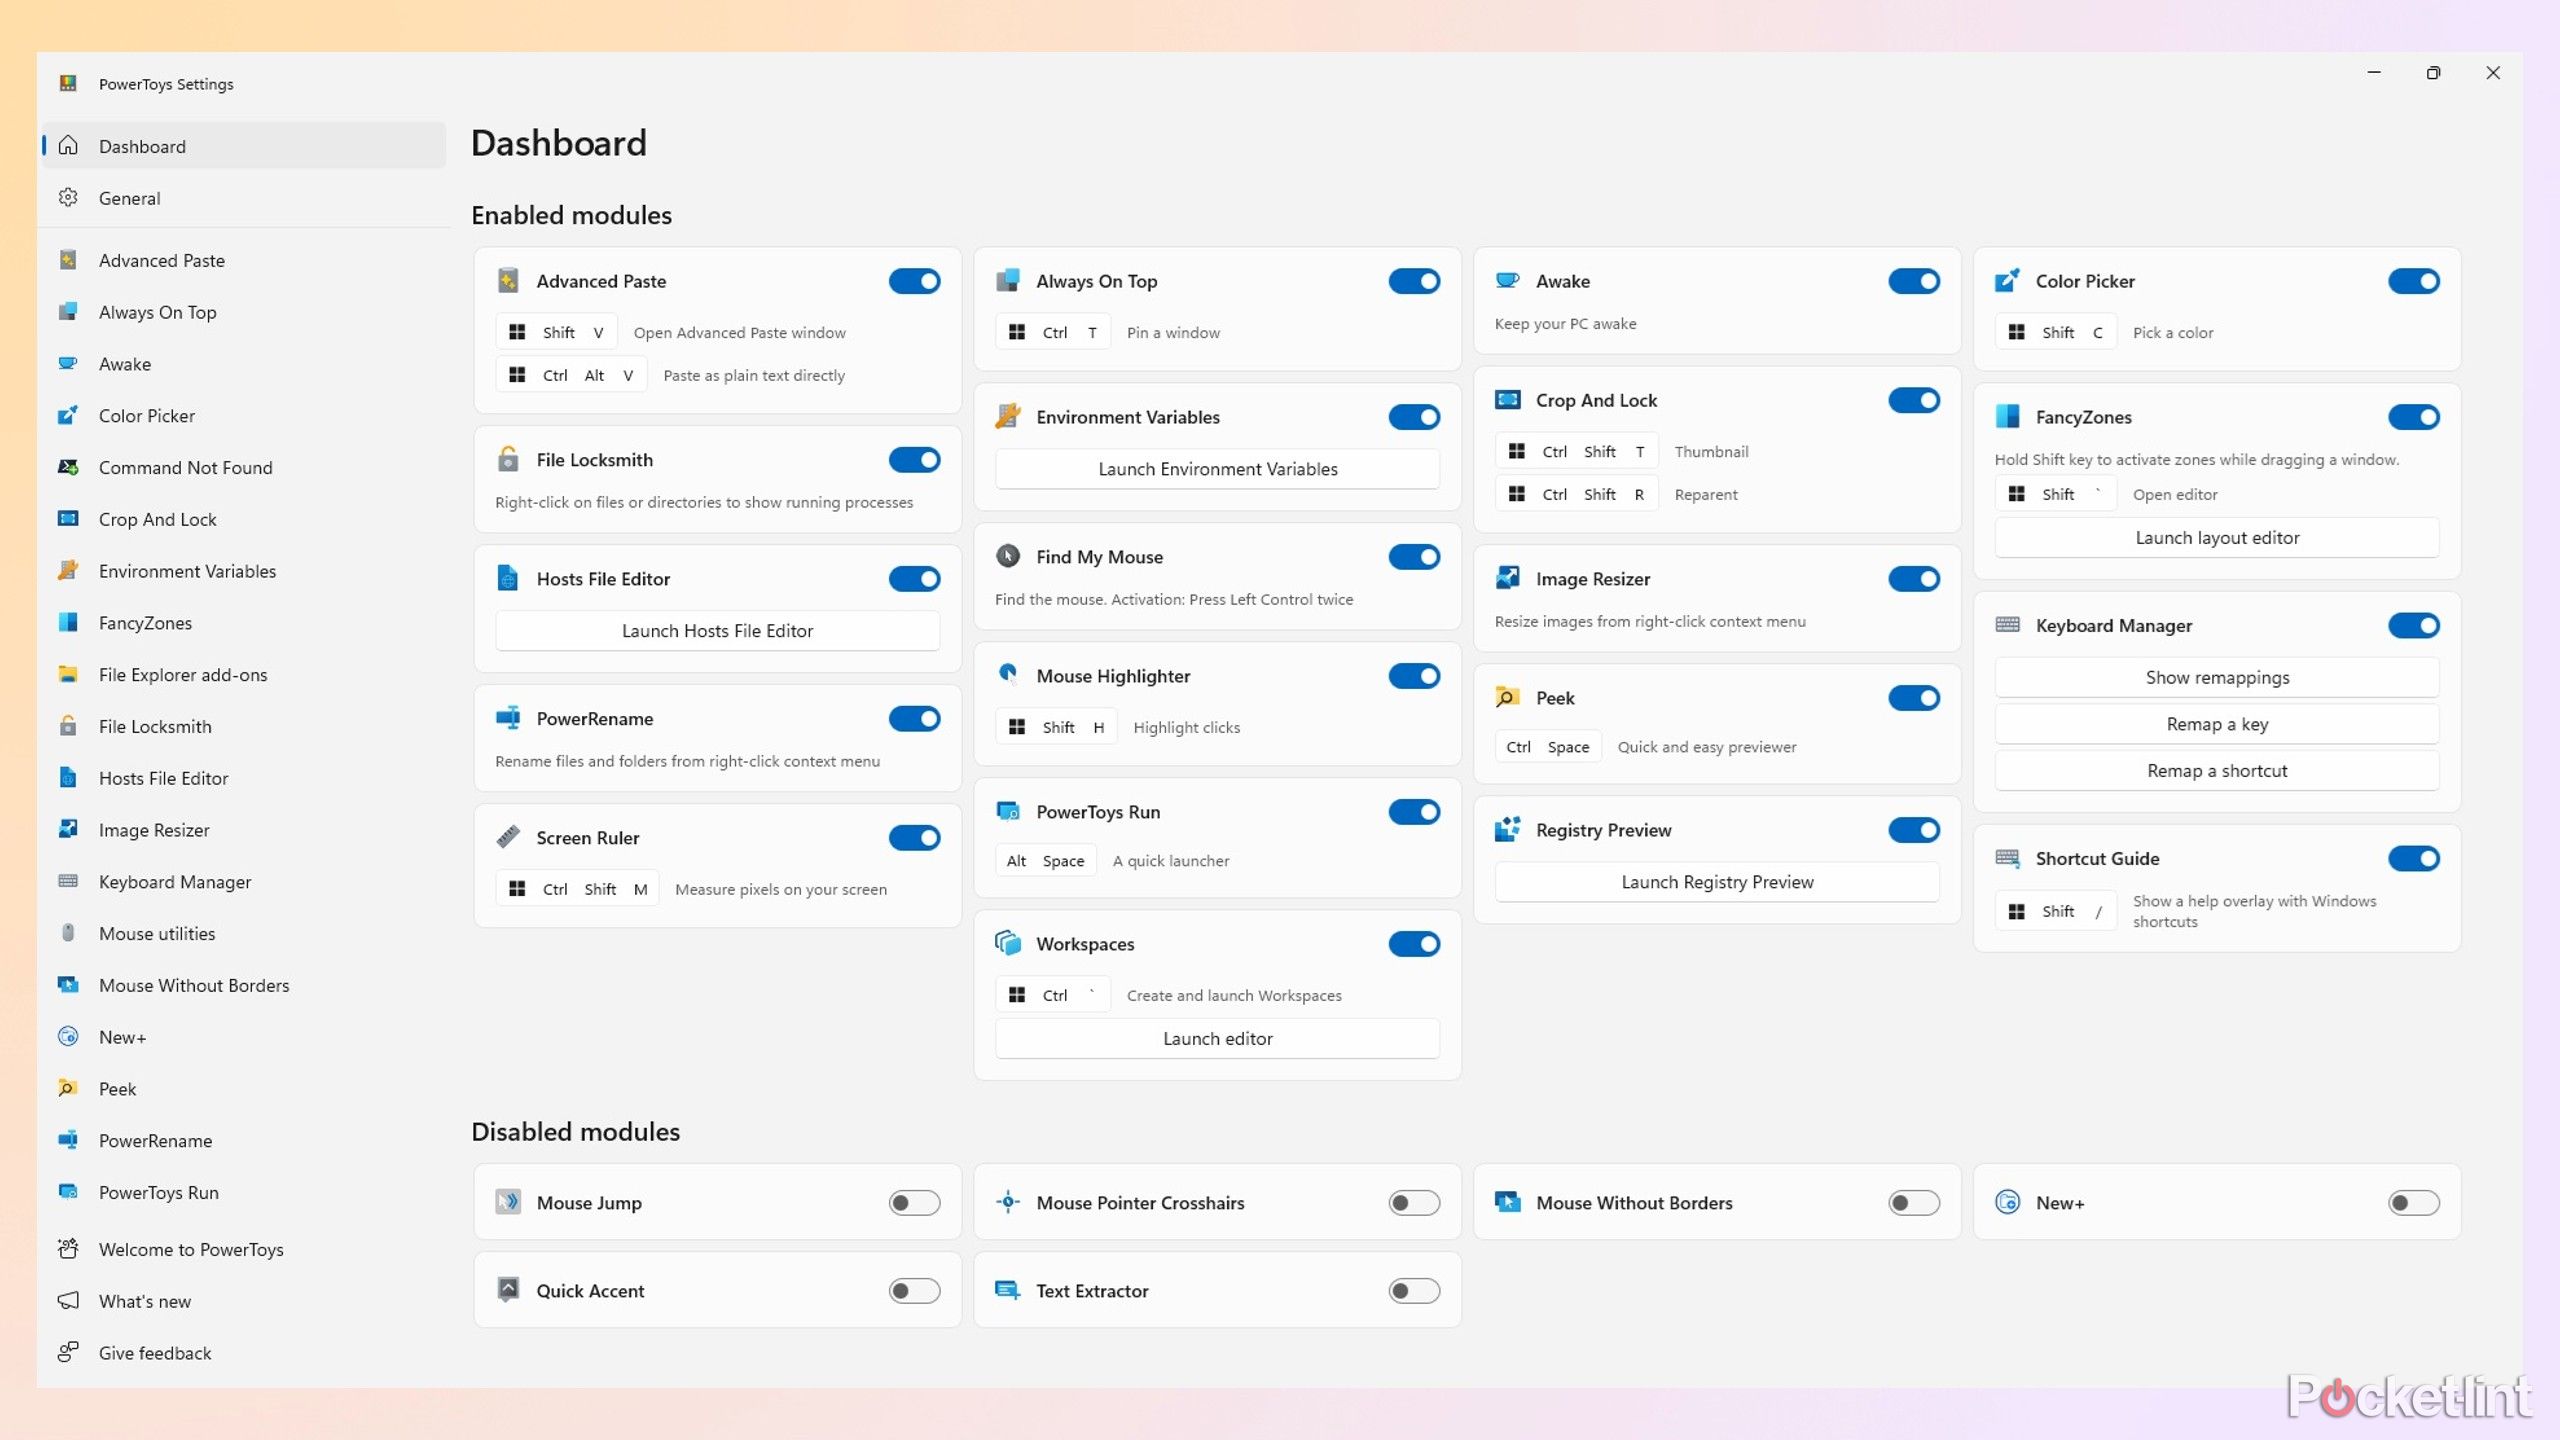2560x1440 pixels.
Task: Click the Environment Variables card icon
Action: tap(1008, 417)
